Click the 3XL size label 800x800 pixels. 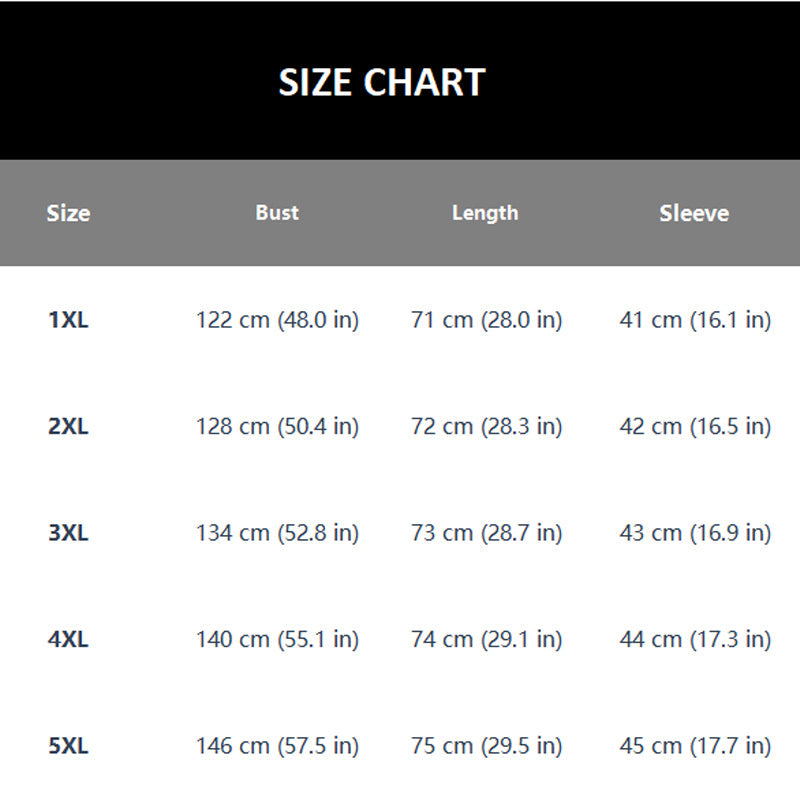click(68, 533)
